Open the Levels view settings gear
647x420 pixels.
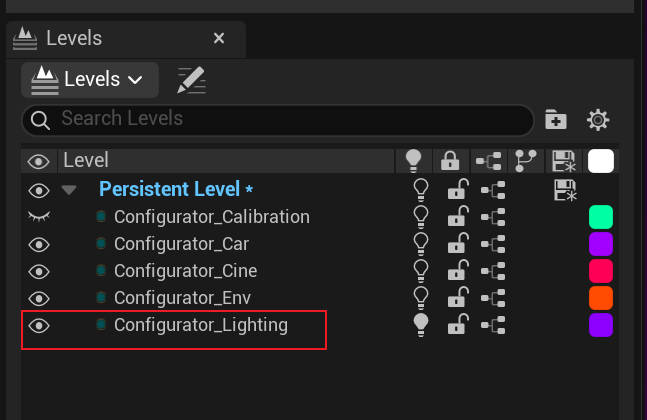(598, 120)
